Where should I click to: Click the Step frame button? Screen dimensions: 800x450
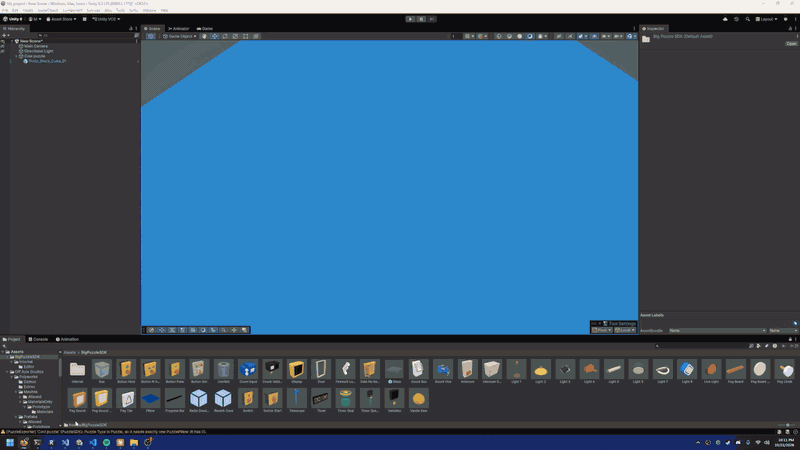[x=432, y=19]
